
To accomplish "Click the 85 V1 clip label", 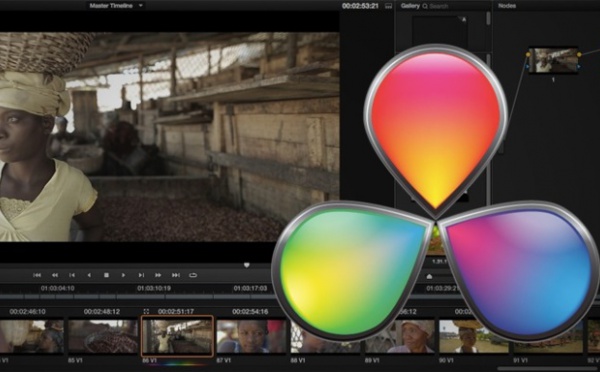I will pyautogui.click(x=75, y=360).
